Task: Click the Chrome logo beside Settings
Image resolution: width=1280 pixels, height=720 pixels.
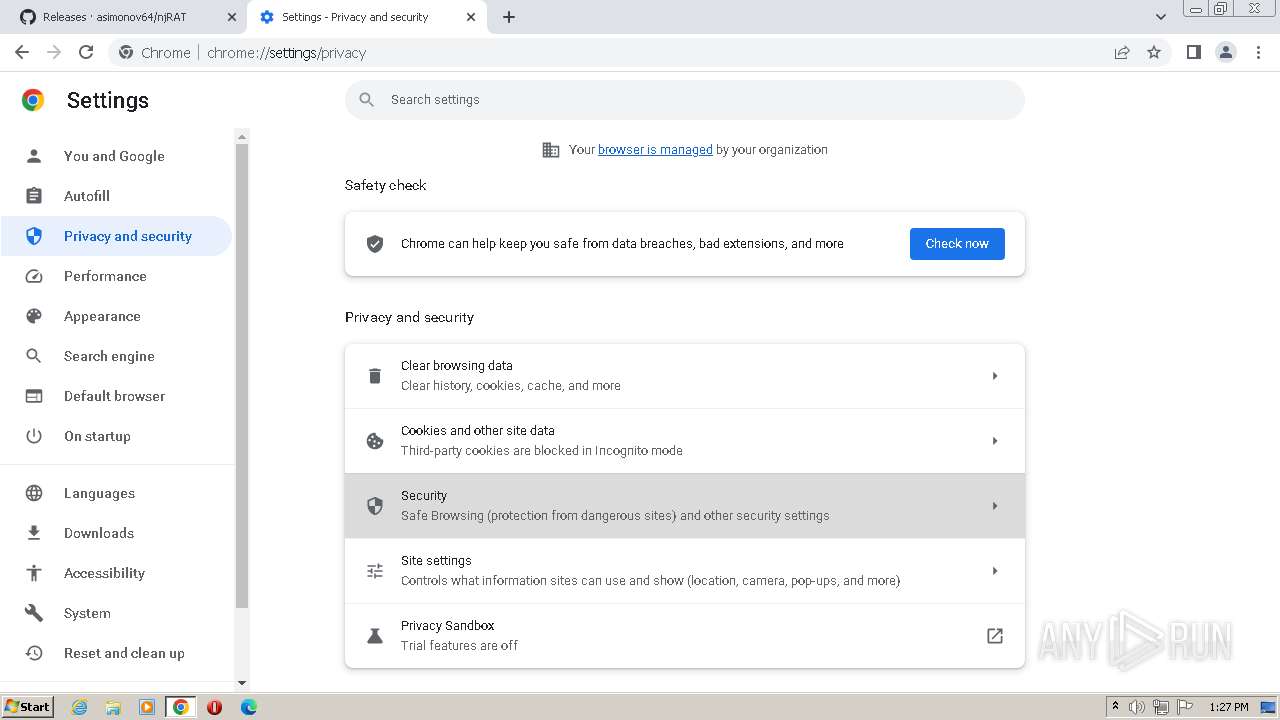Action: tap(33, 100)
